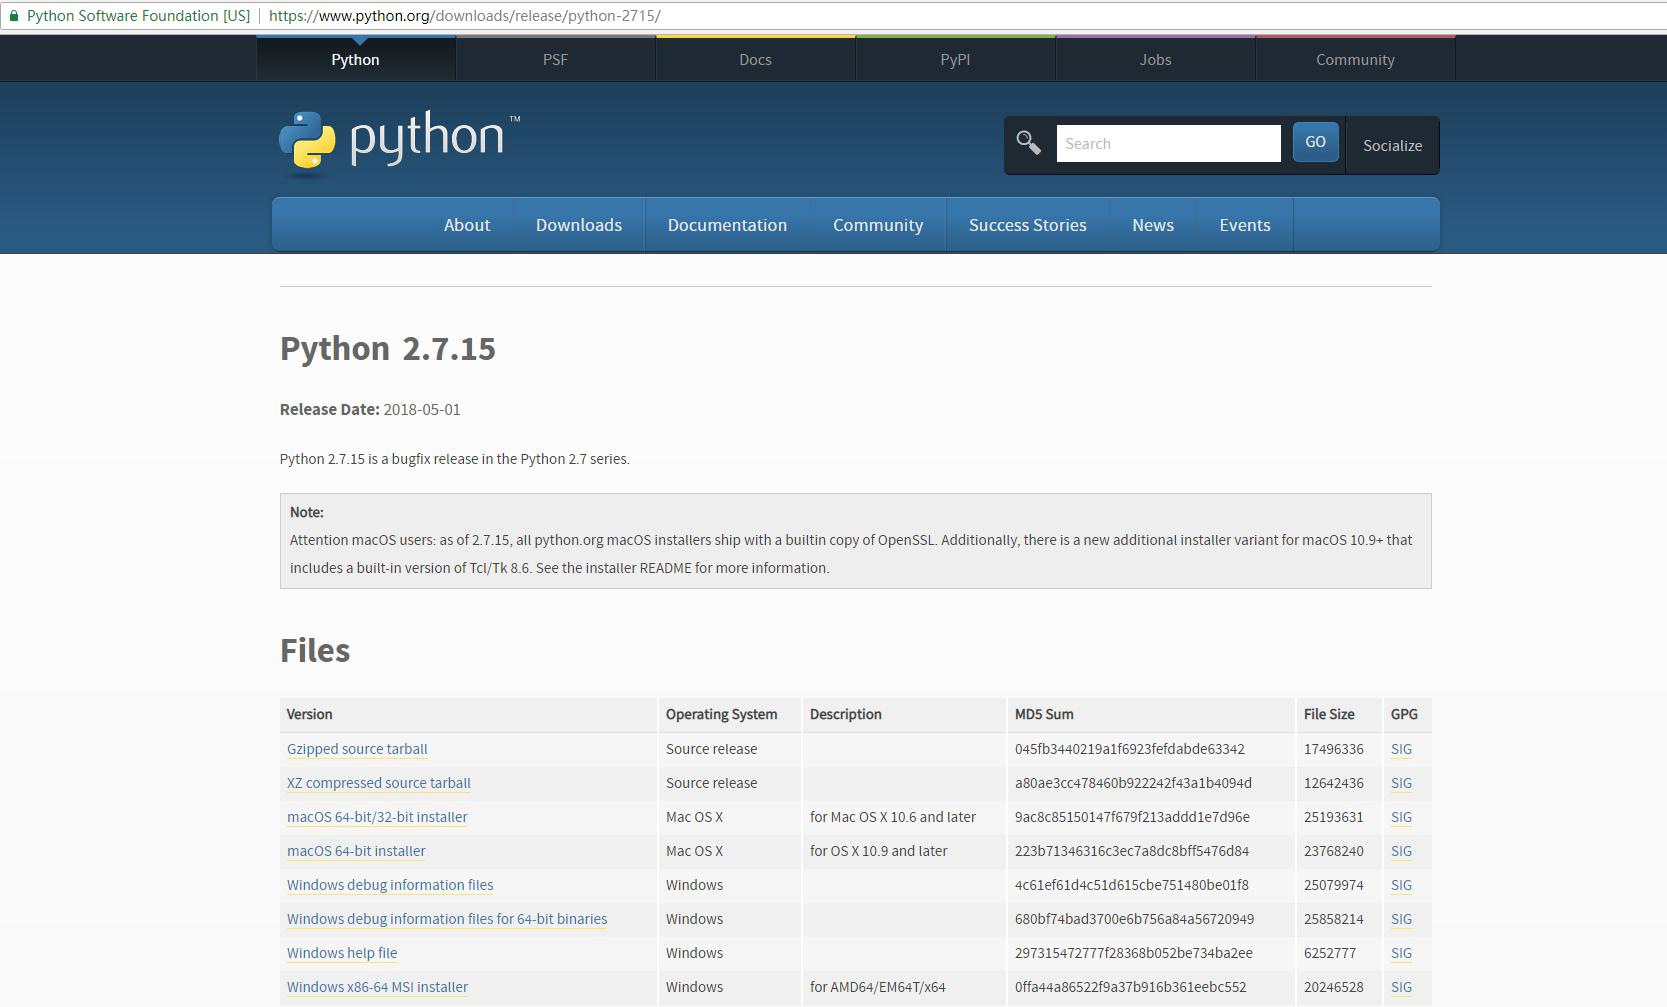Download the macOS 64-bit/32-bit installer
1667x1007 pixels.
click(377, 817)
